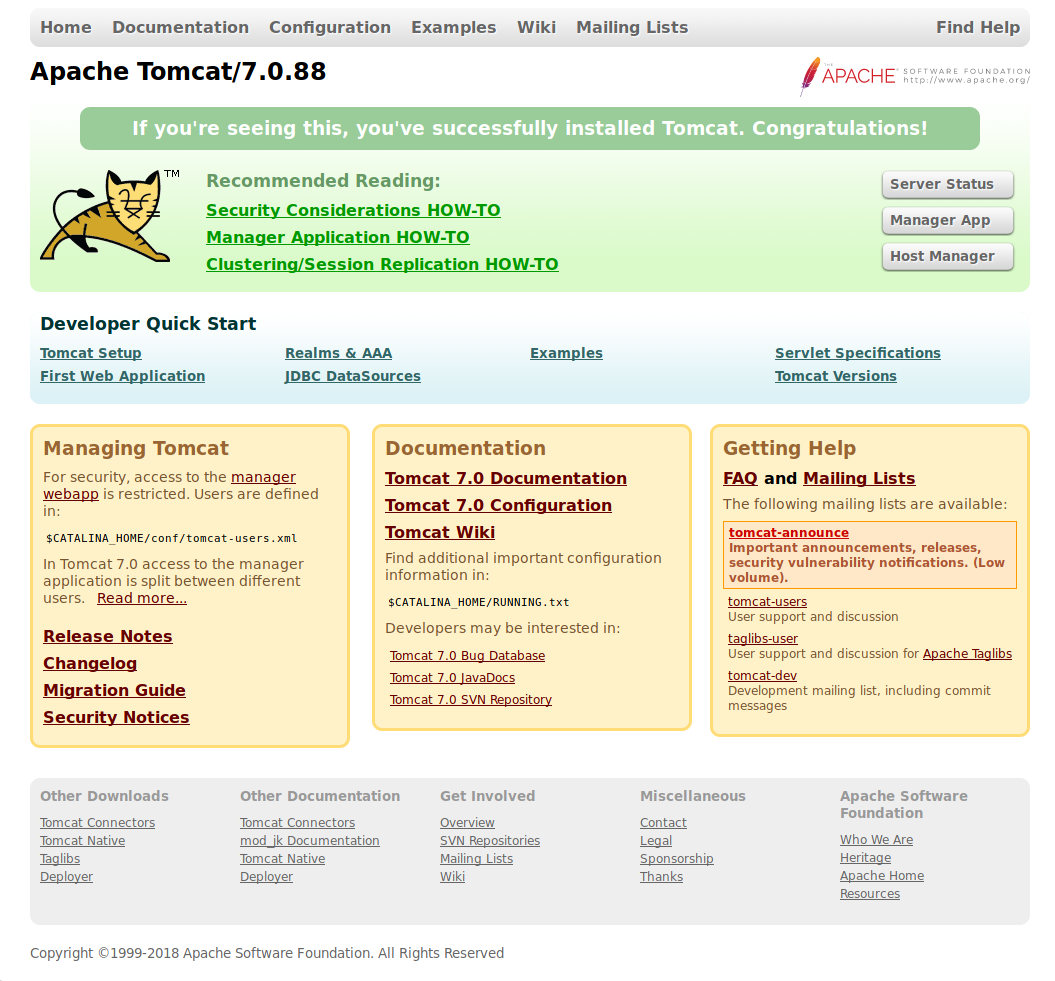Open the Apache Software Foundation feather logo
The width and height of the screenshot is (1055, 981).
tap(915, 76)
